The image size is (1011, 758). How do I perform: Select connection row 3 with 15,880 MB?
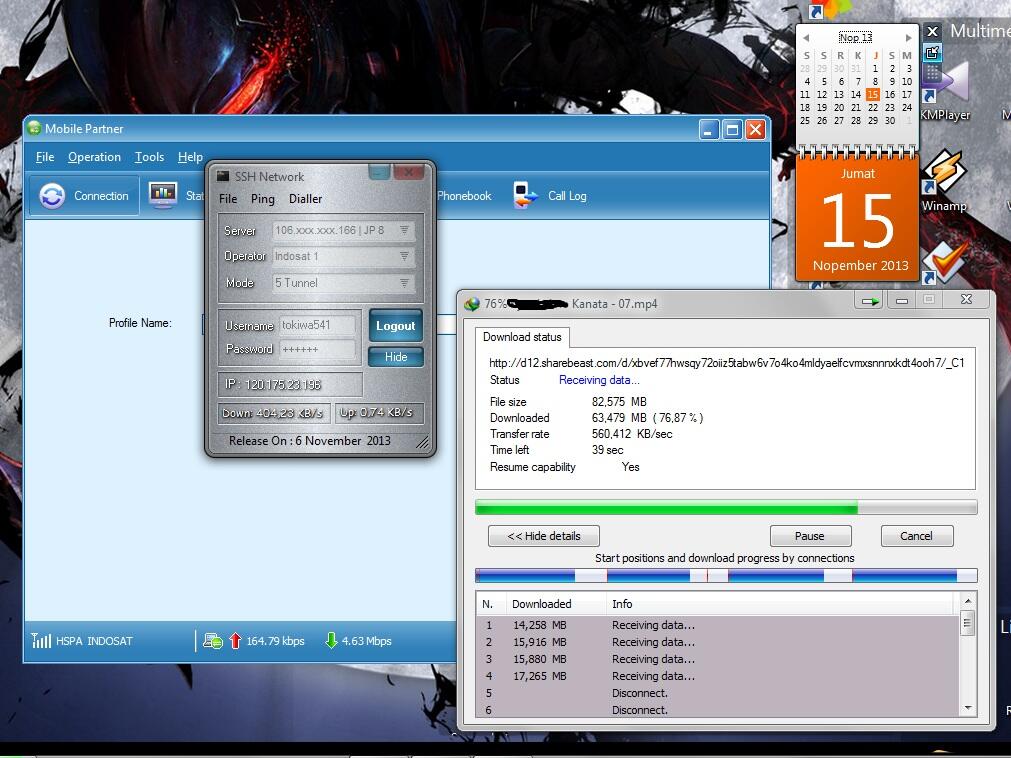point(718,659)
